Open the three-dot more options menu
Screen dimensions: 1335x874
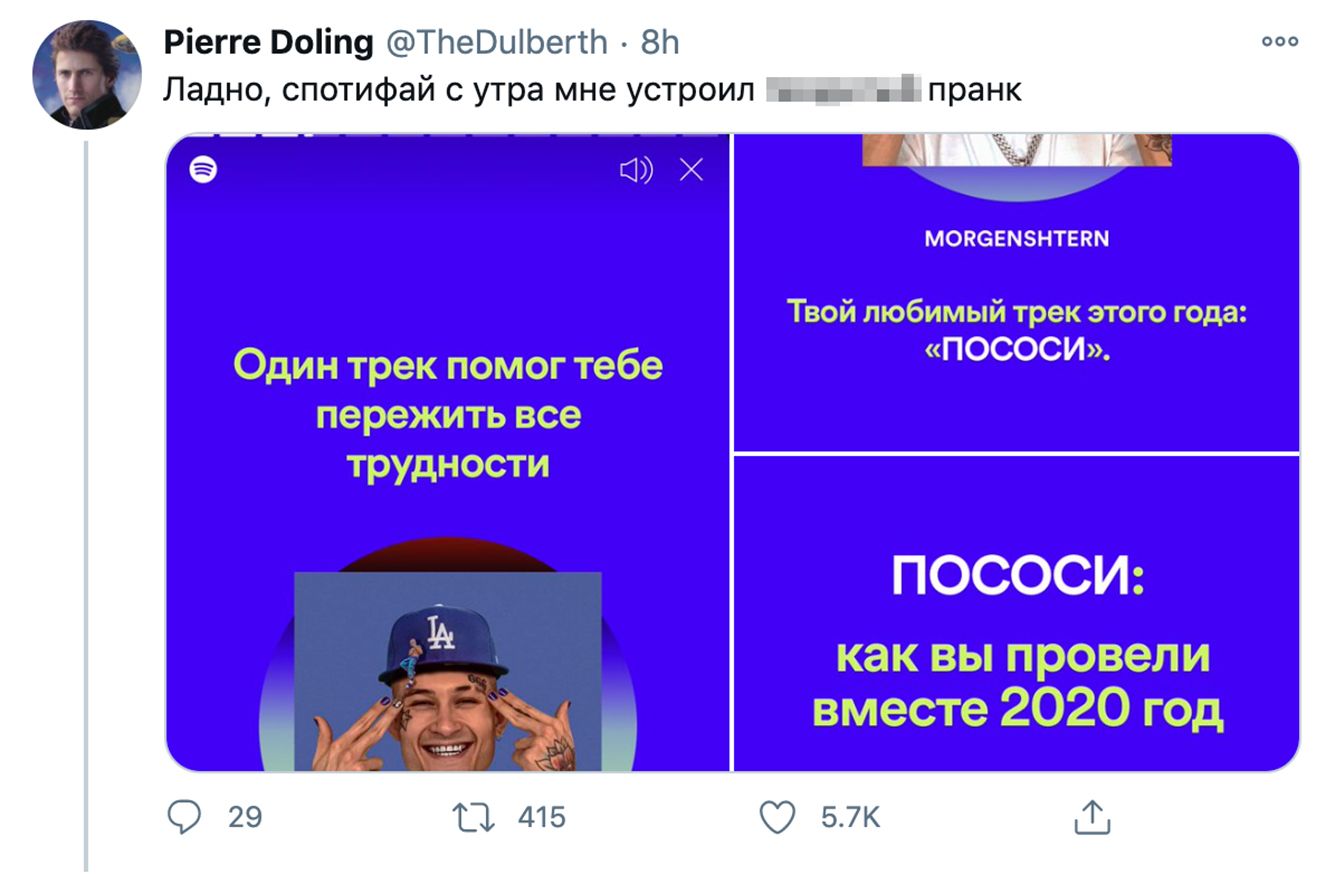tap(1279, 42)
